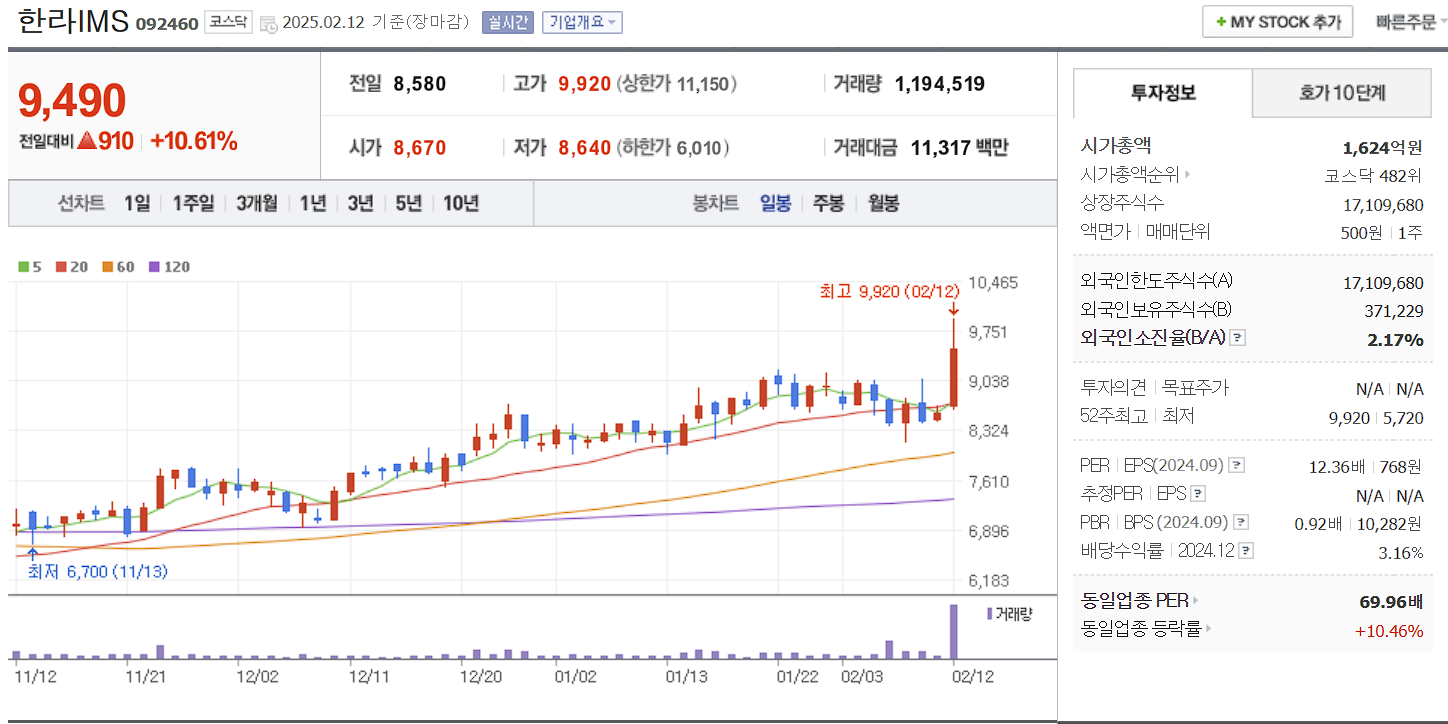1448x724 pixels.
Task: Switch to the 호가 10단계 tab
Action: pyautogui.click(x=1341, y=93)
